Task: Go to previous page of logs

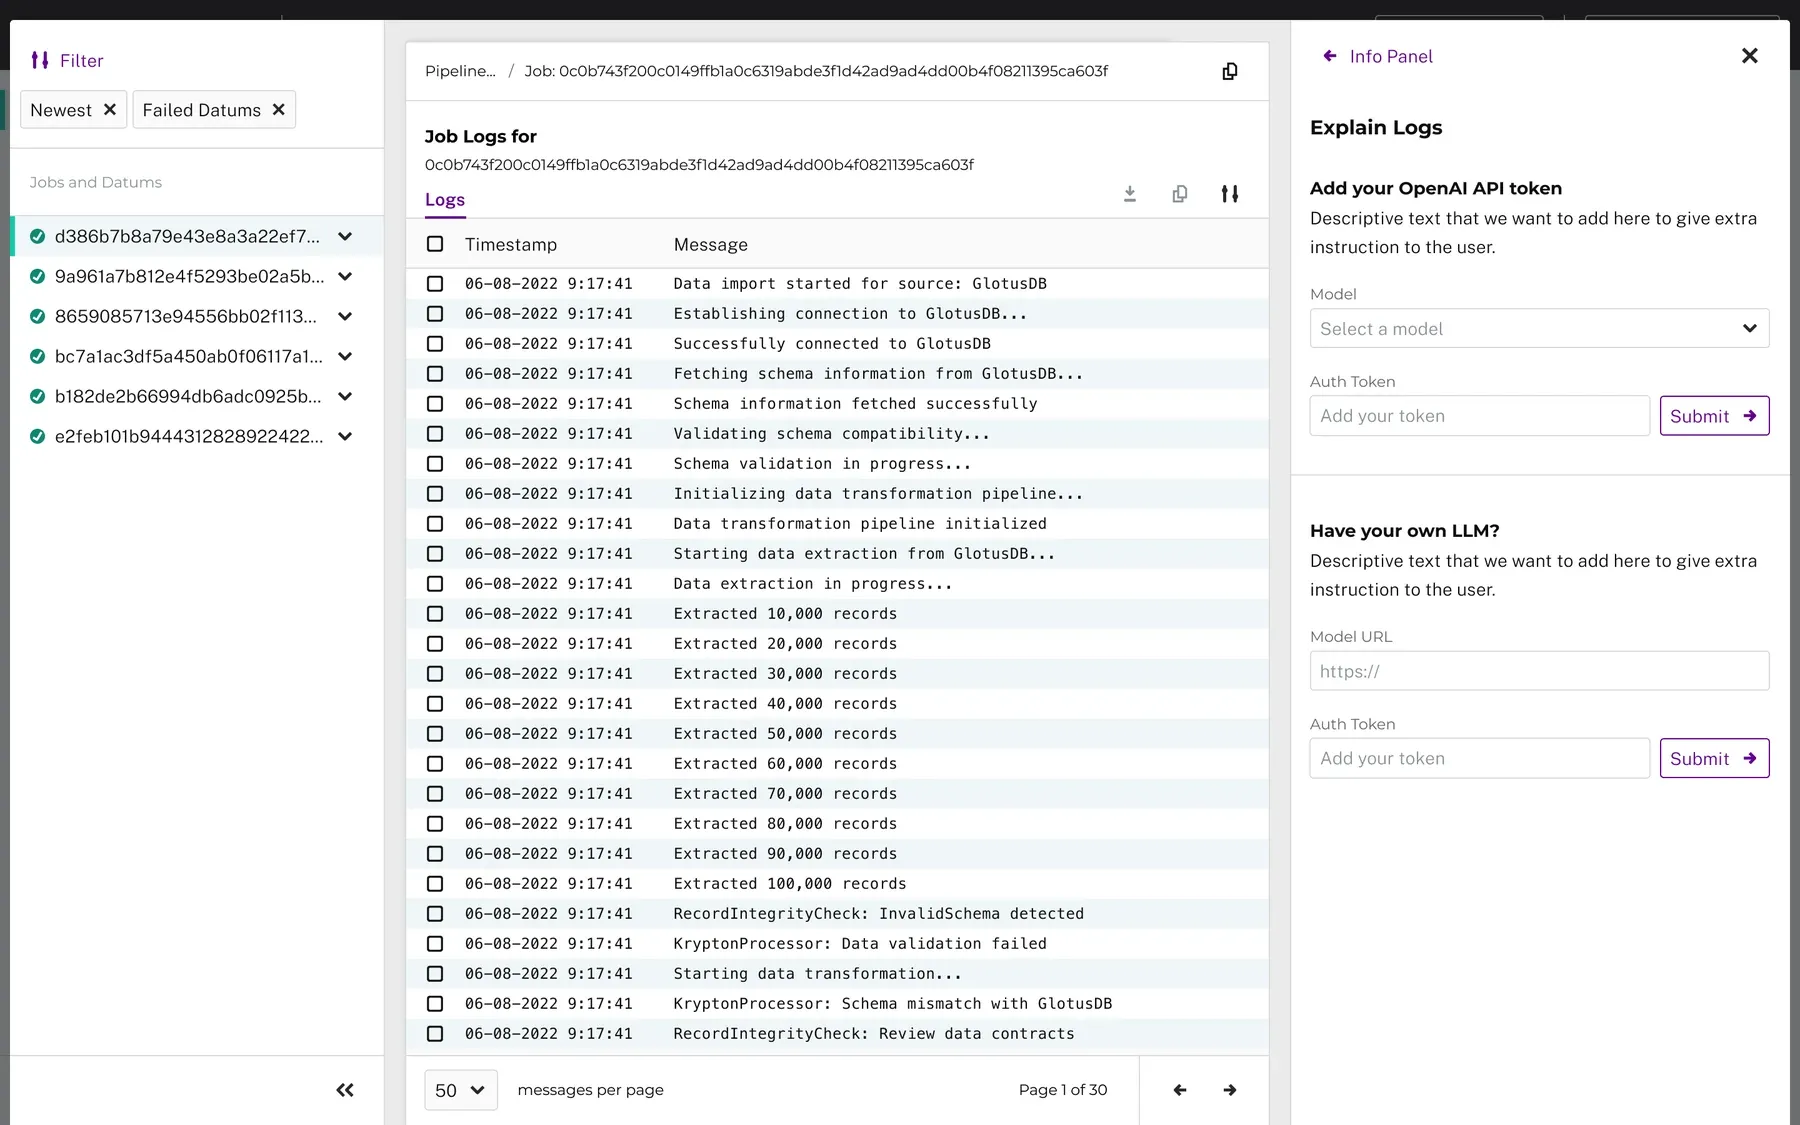Action: [x=1180, y=1090]
